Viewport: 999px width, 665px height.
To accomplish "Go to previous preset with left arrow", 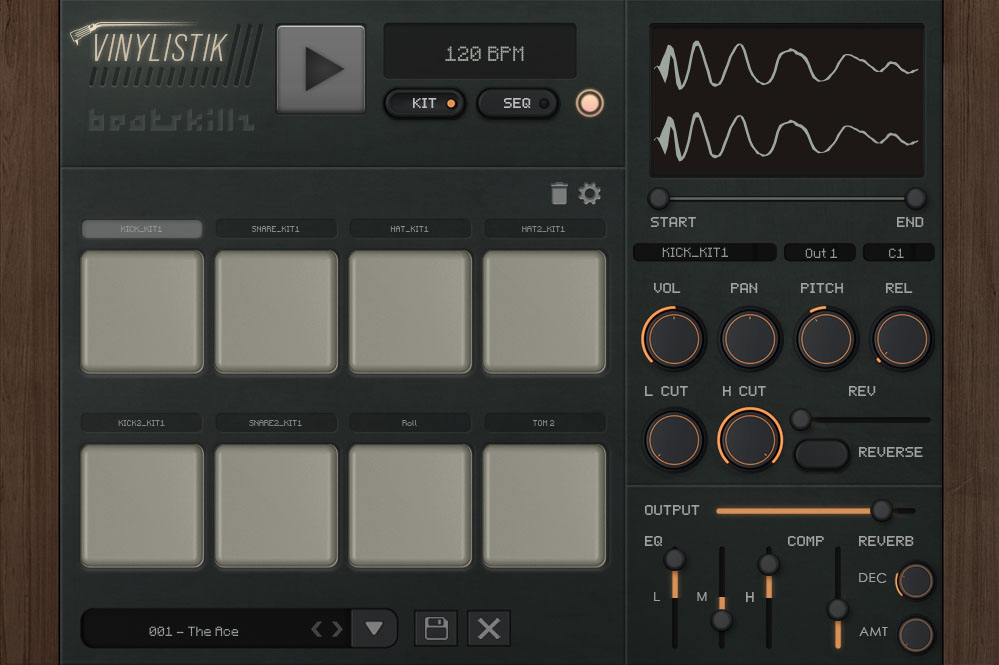I will point(317,630).
